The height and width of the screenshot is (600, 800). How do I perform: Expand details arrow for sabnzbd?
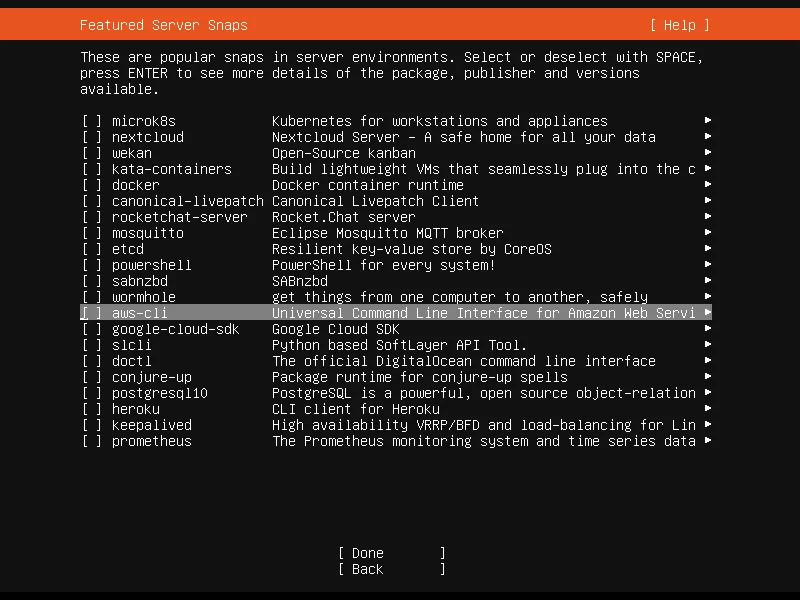708,280
